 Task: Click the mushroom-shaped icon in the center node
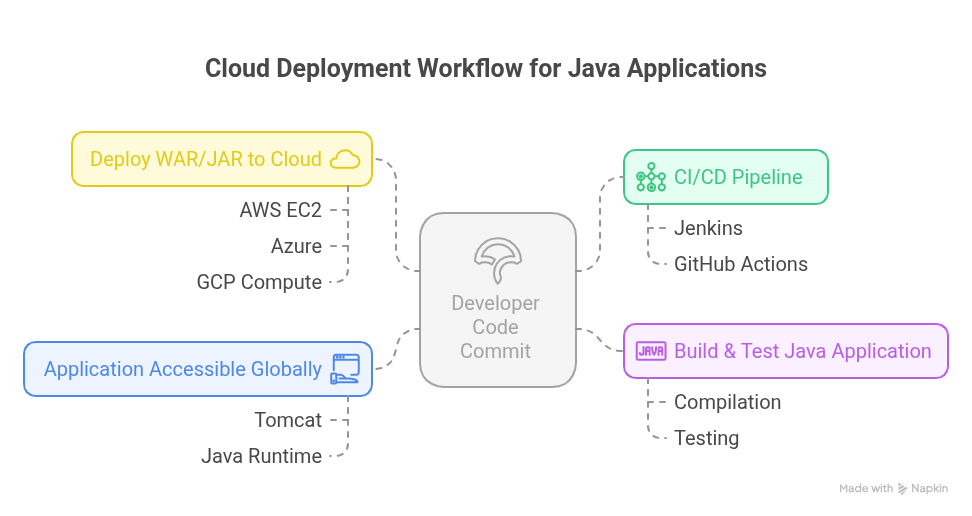[497, 261]
